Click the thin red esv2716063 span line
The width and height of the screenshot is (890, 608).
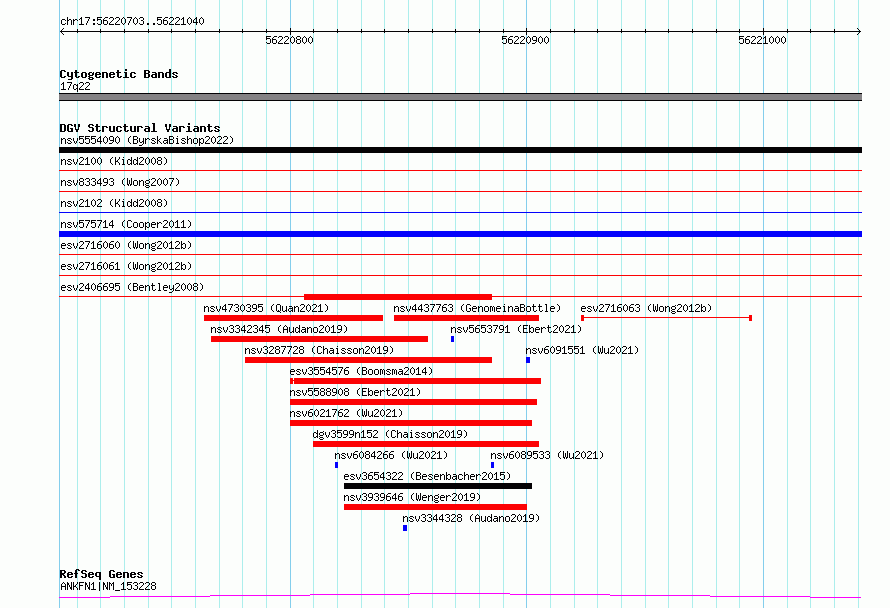coord(666,318)
